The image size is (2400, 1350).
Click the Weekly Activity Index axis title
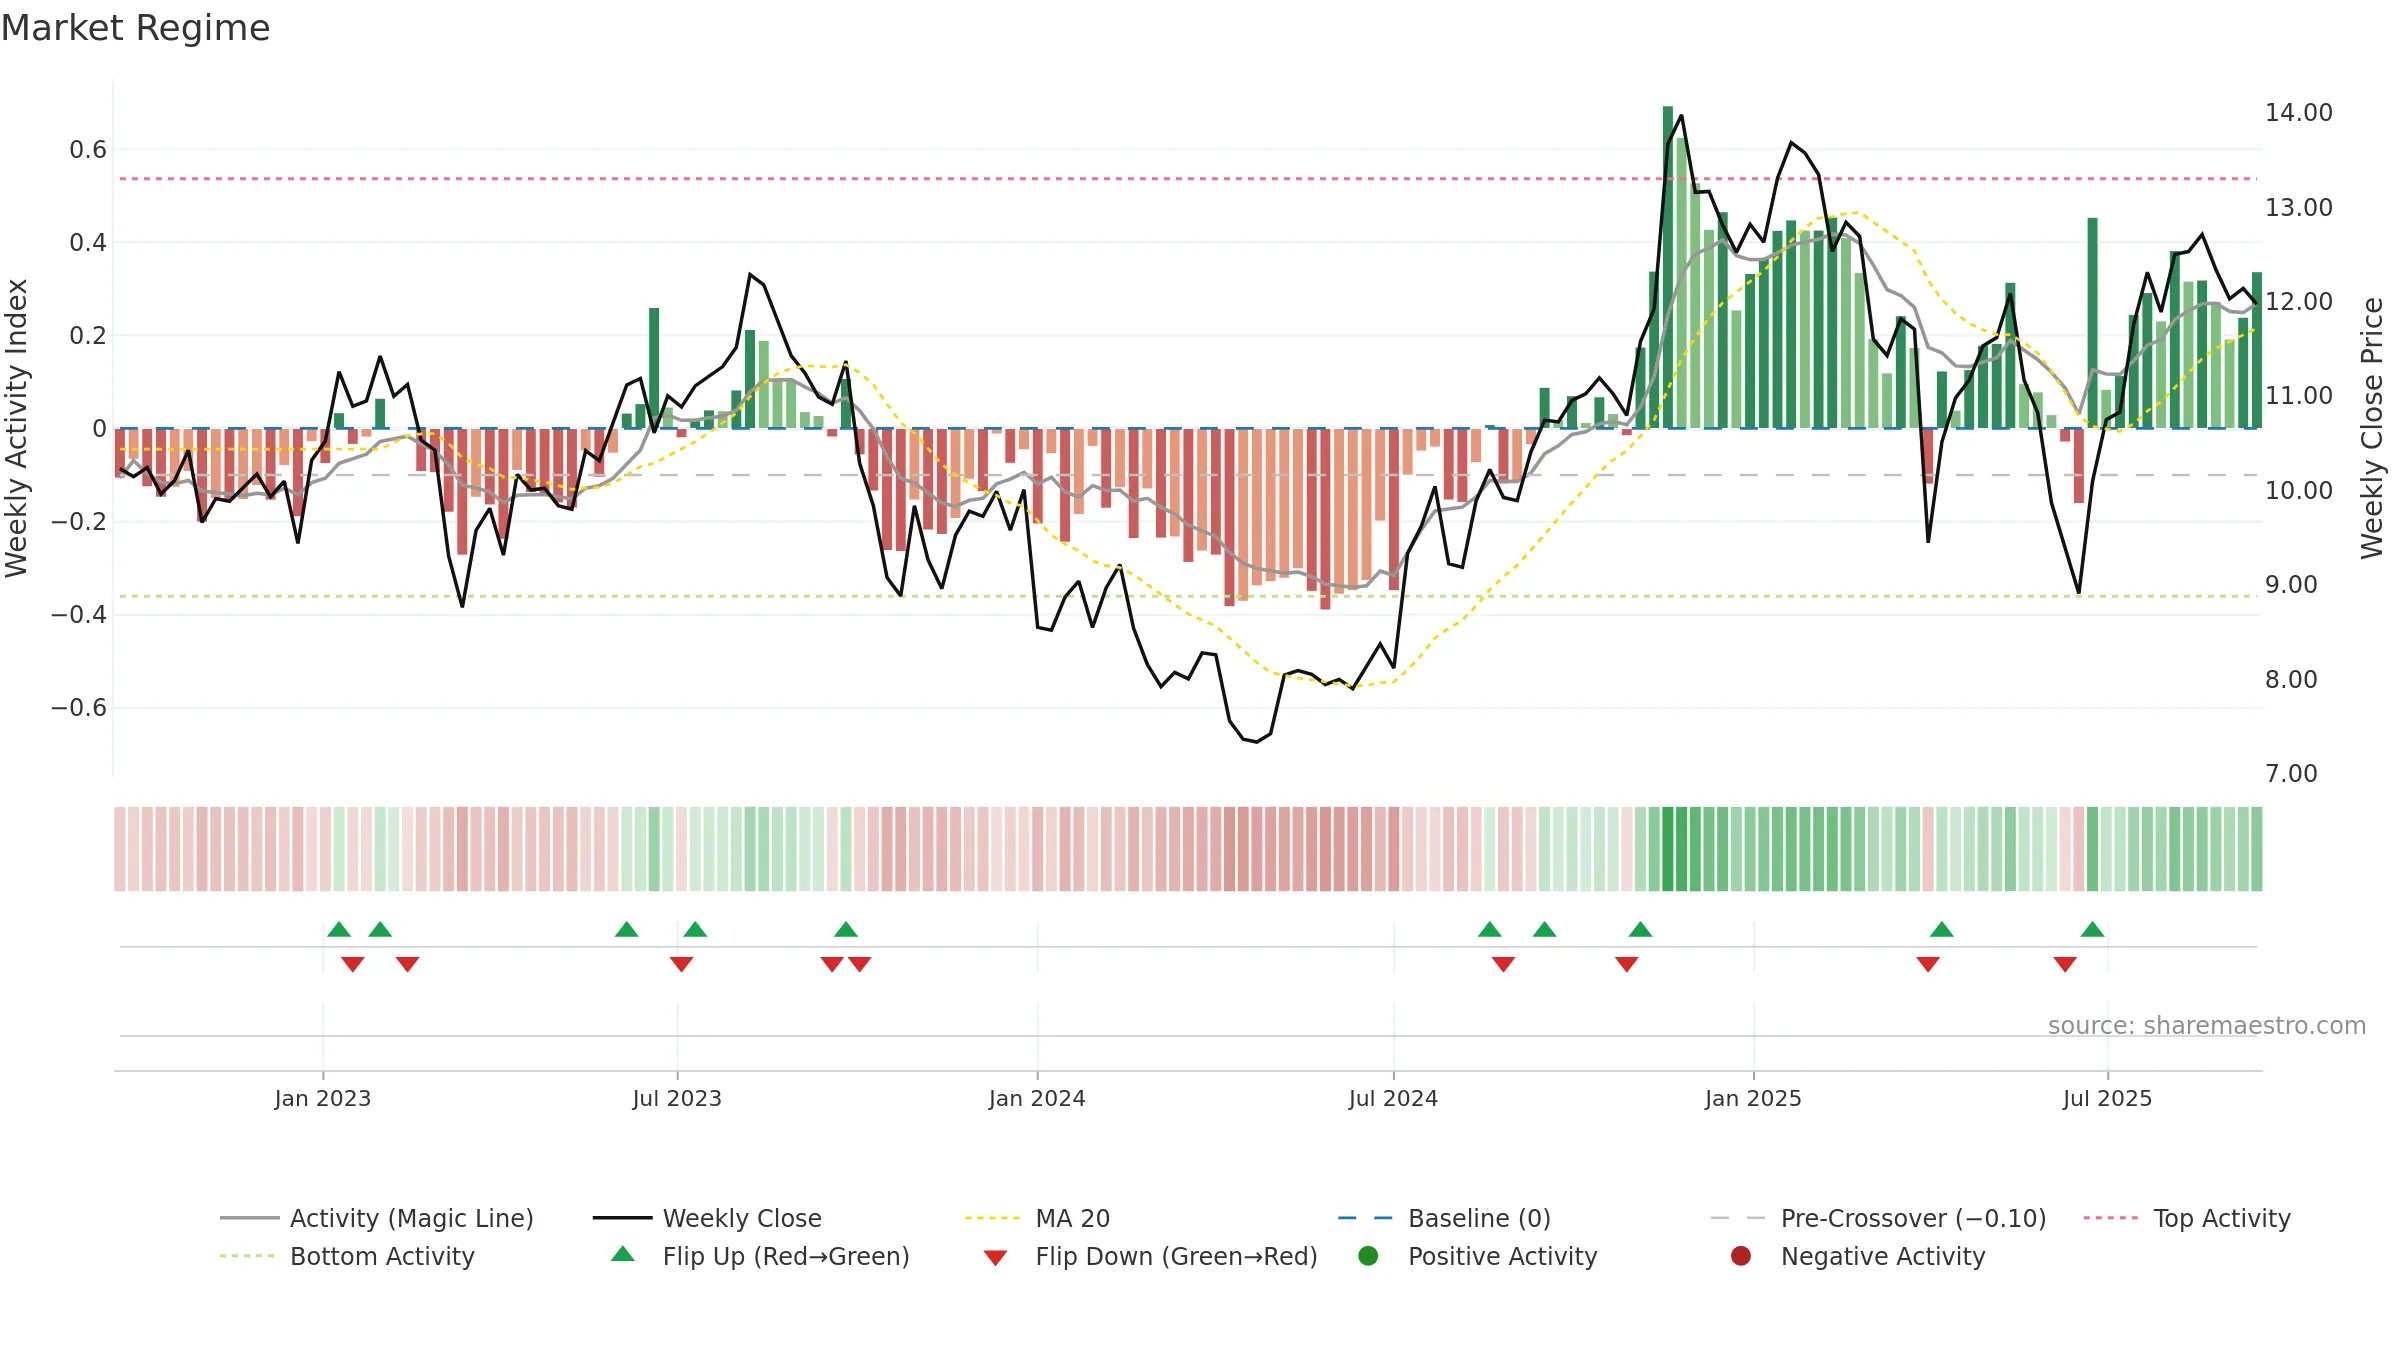point(17,428)
